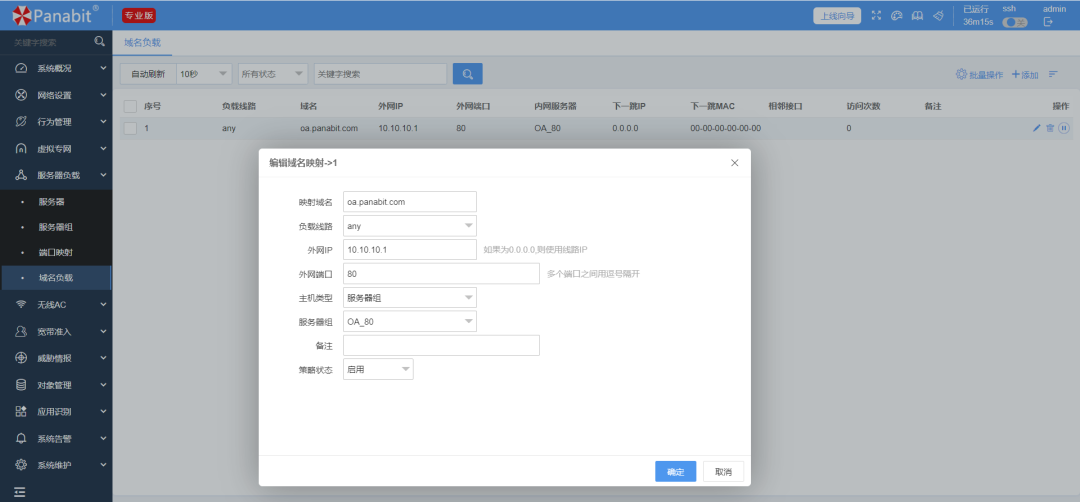The width and height of the screenshot is (1080, 502).
Task: Click the 备注 input field in the dialog
Action: tap(441, 345)
